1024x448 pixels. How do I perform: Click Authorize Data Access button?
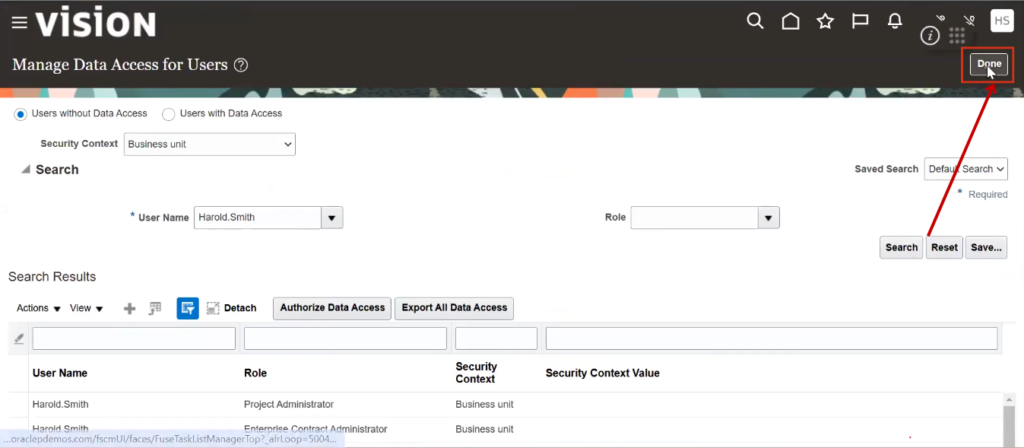click(332, 308)
